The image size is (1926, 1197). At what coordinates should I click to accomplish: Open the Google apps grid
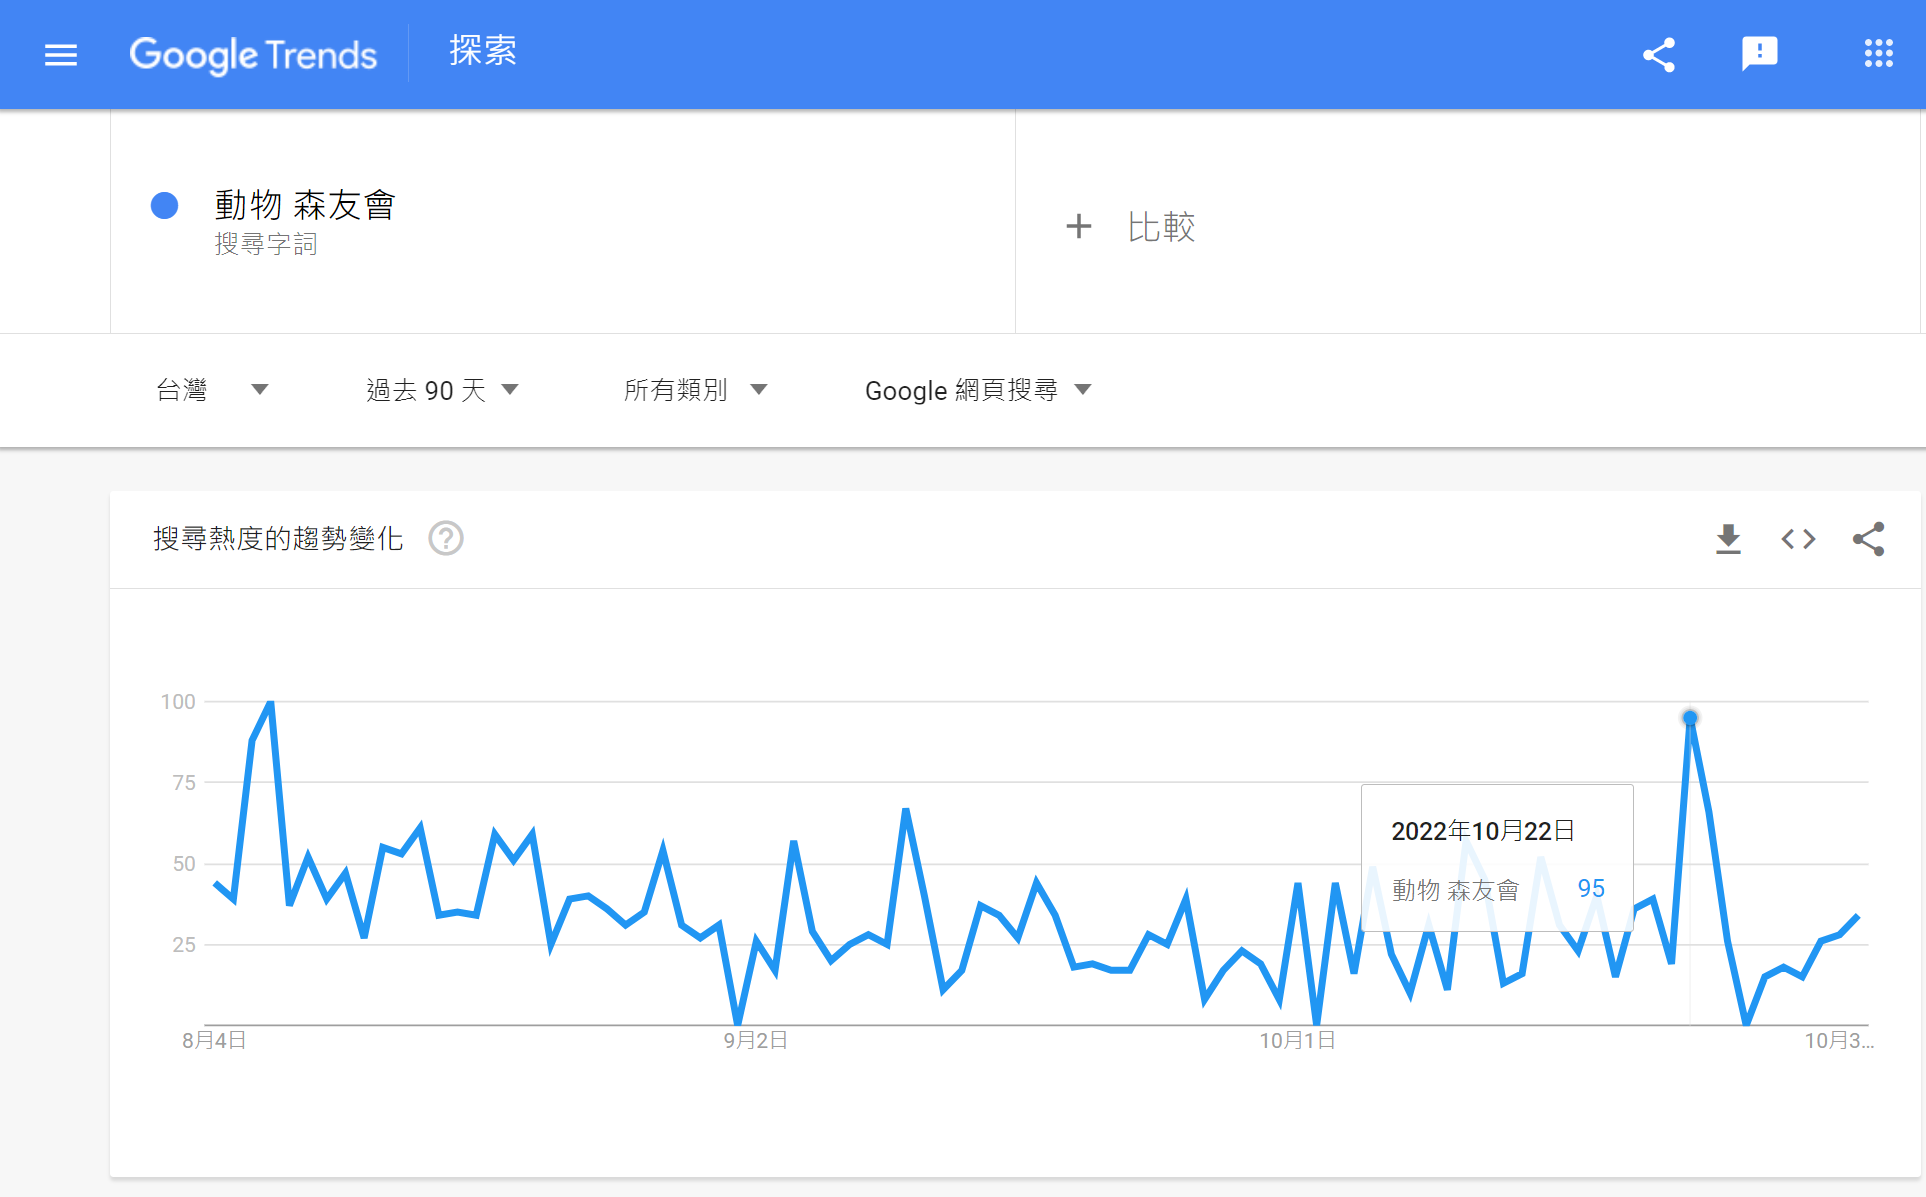1878,54
